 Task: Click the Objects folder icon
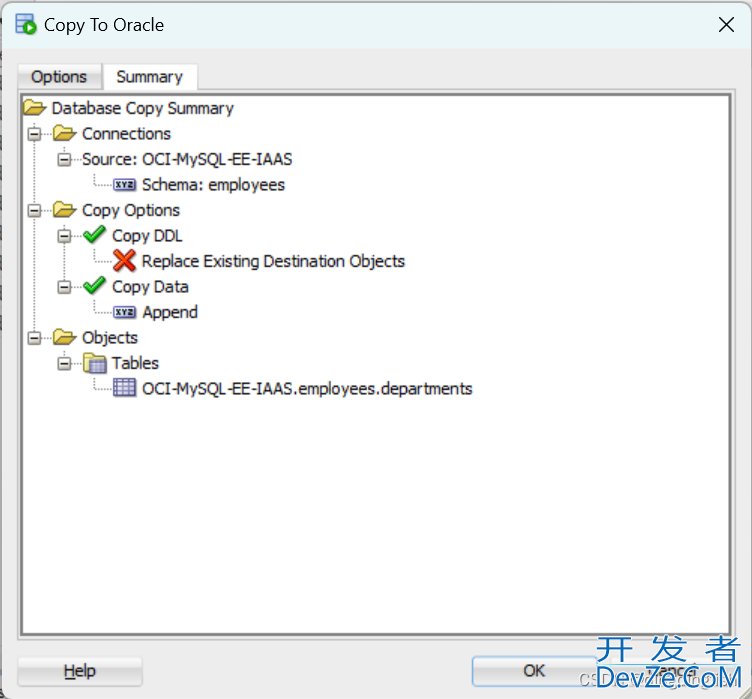pyautogui.click(x=65, y=337)
